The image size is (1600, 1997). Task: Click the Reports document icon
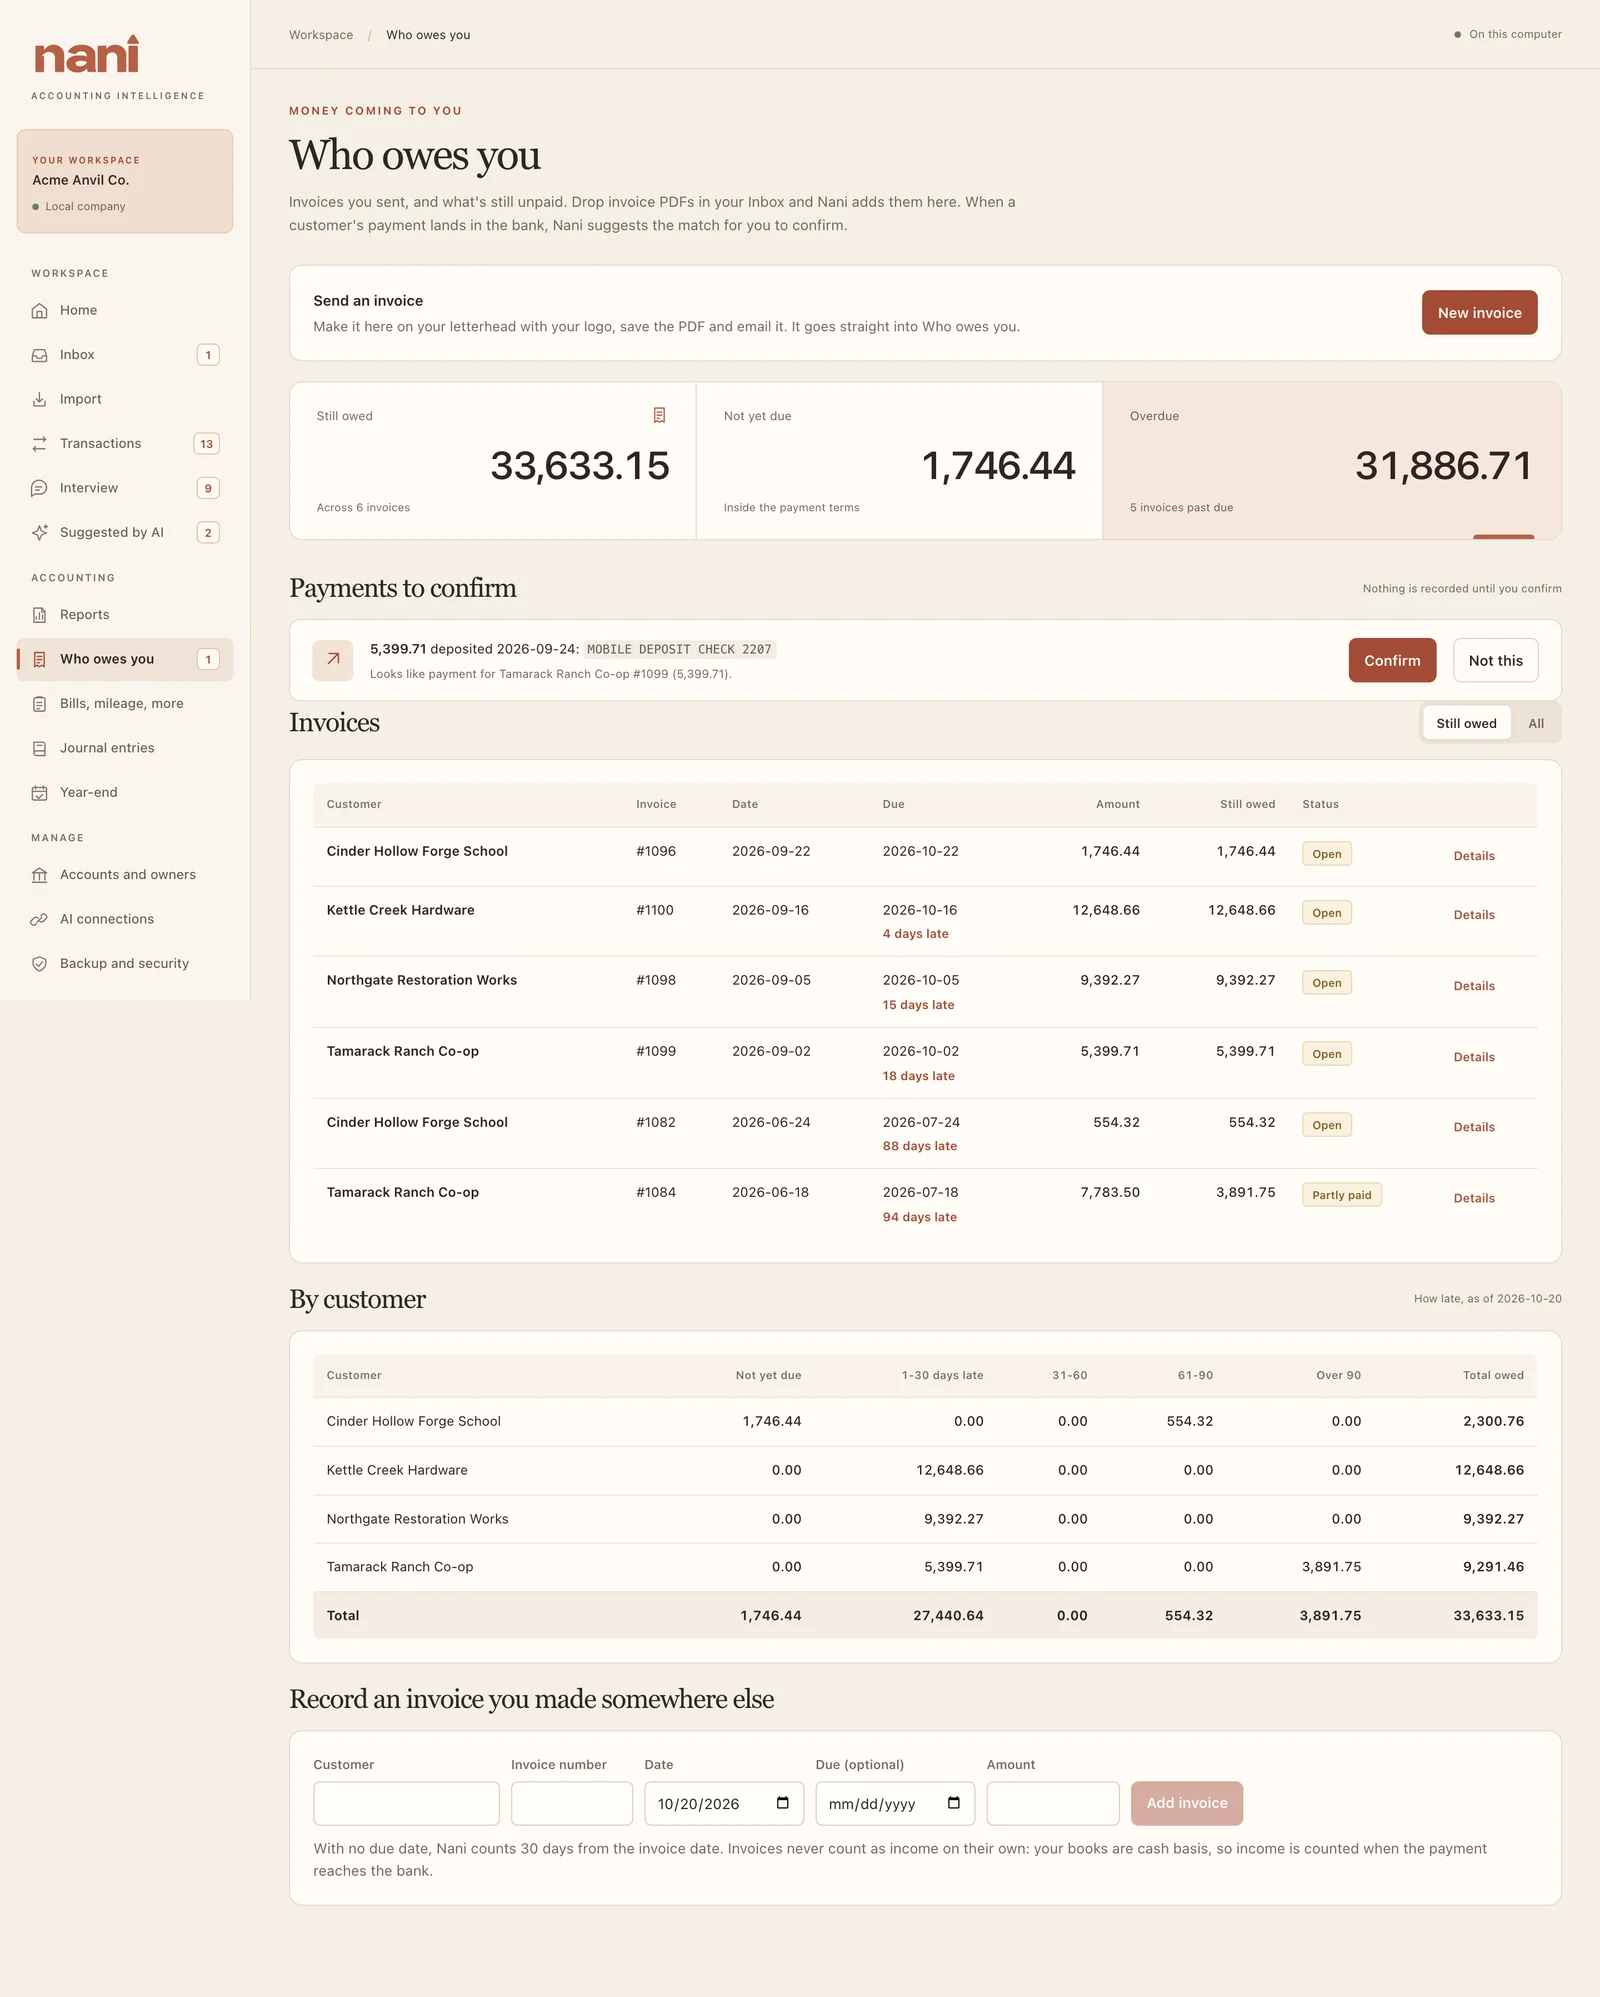[39, 615]
